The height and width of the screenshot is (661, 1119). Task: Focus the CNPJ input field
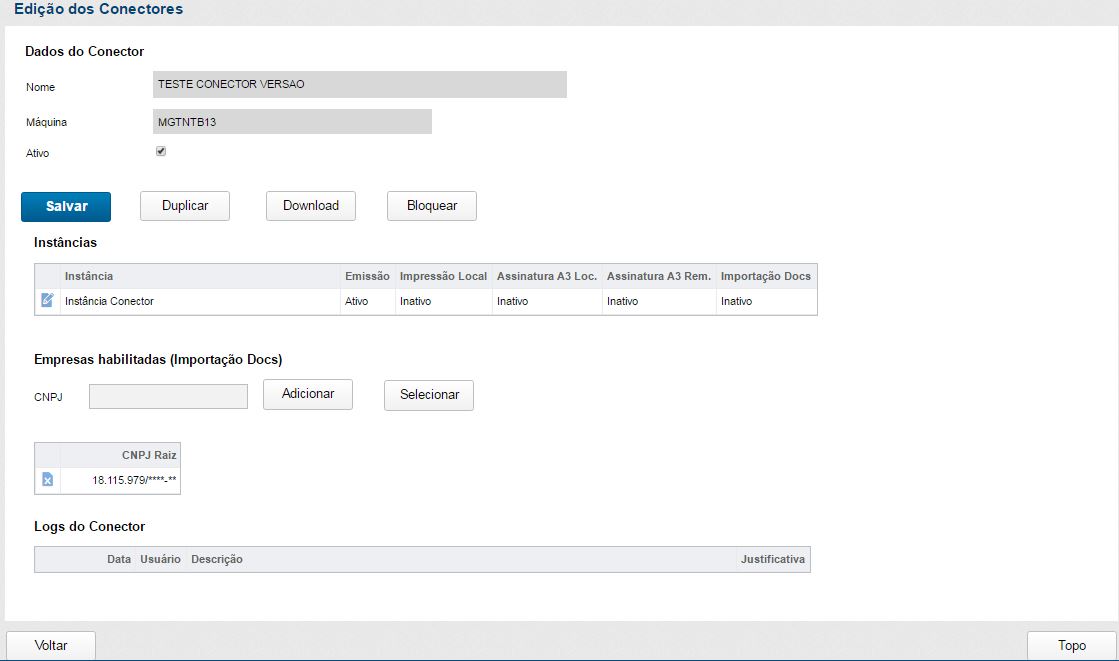point(168,397)
